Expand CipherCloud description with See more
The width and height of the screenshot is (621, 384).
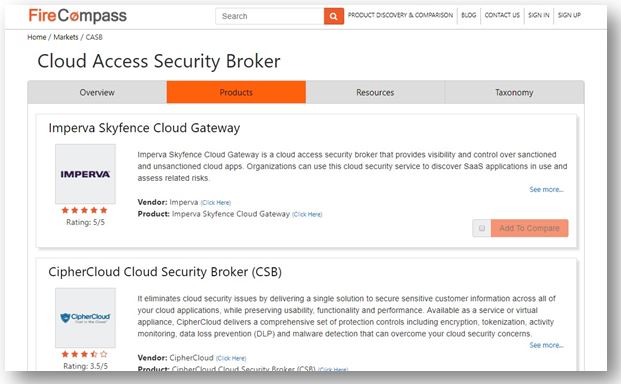pyautogui.click(x=546, y=345)
